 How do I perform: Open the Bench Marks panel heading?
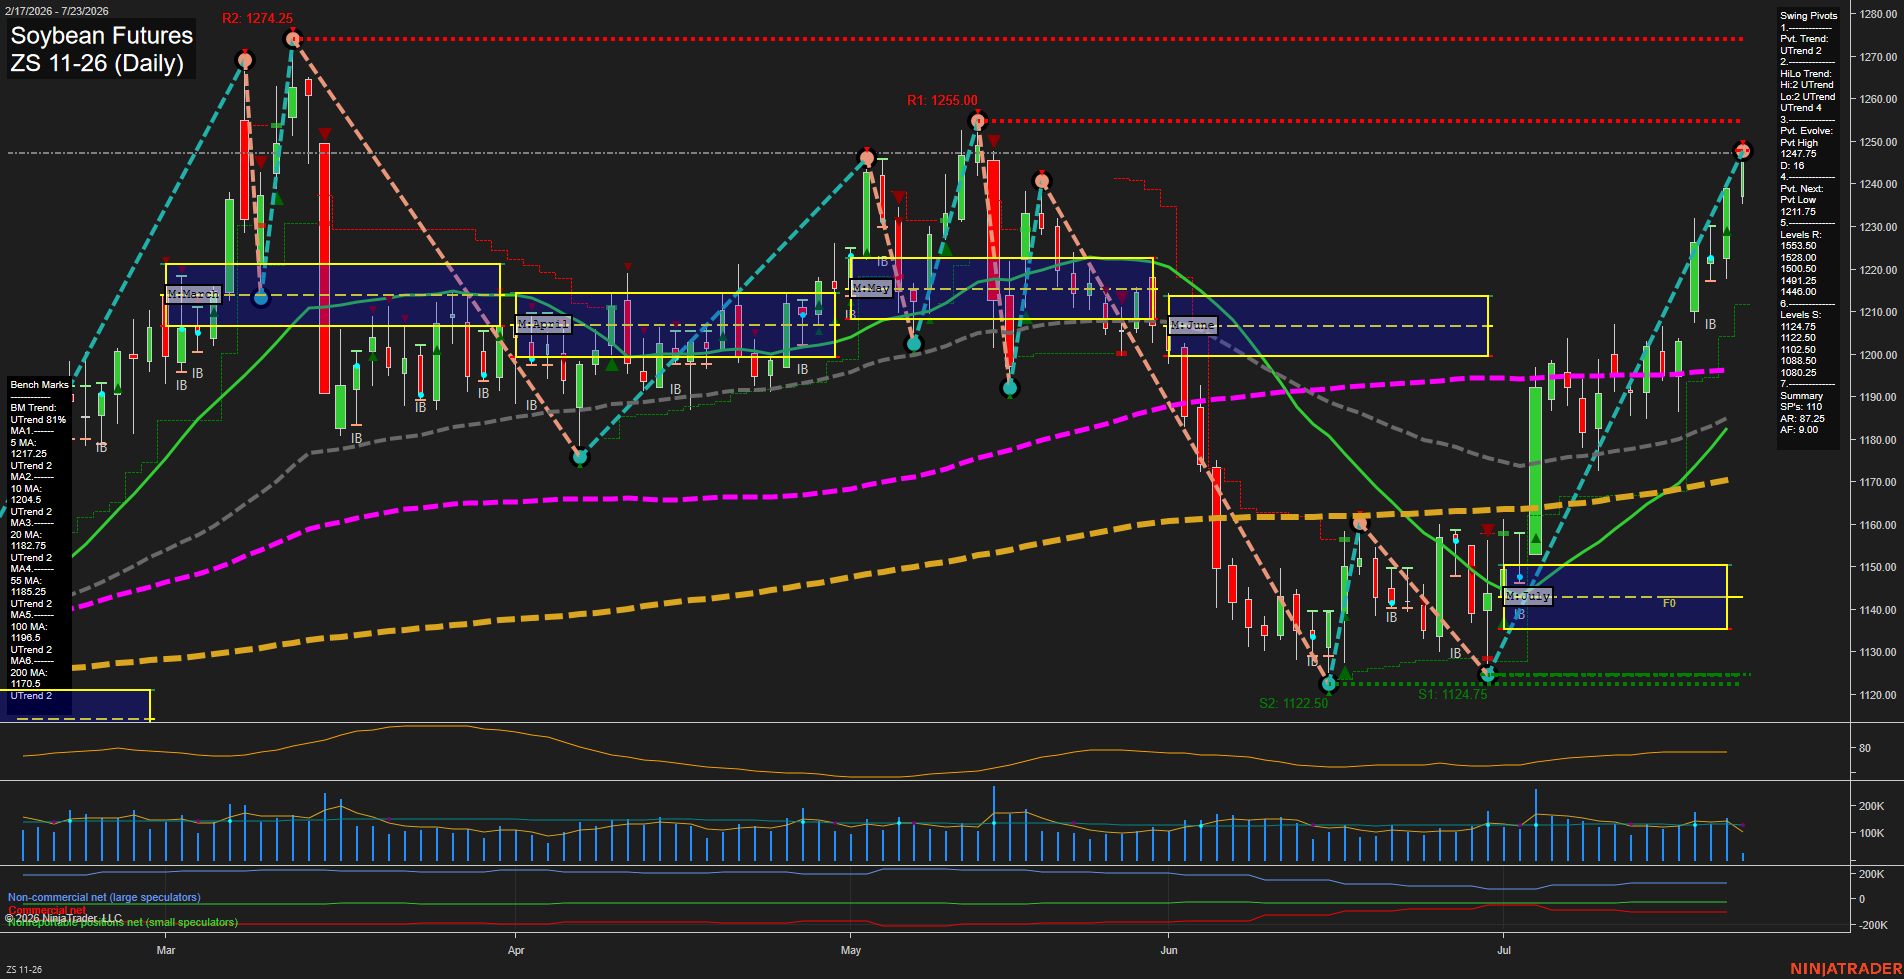click(x=40, y=385)
